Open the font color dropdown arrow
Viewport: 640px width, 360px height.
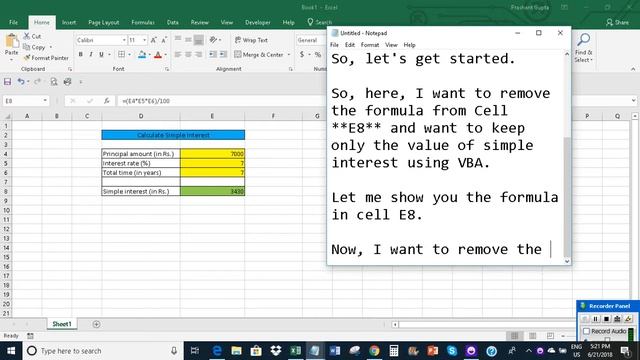coord(165,55)
